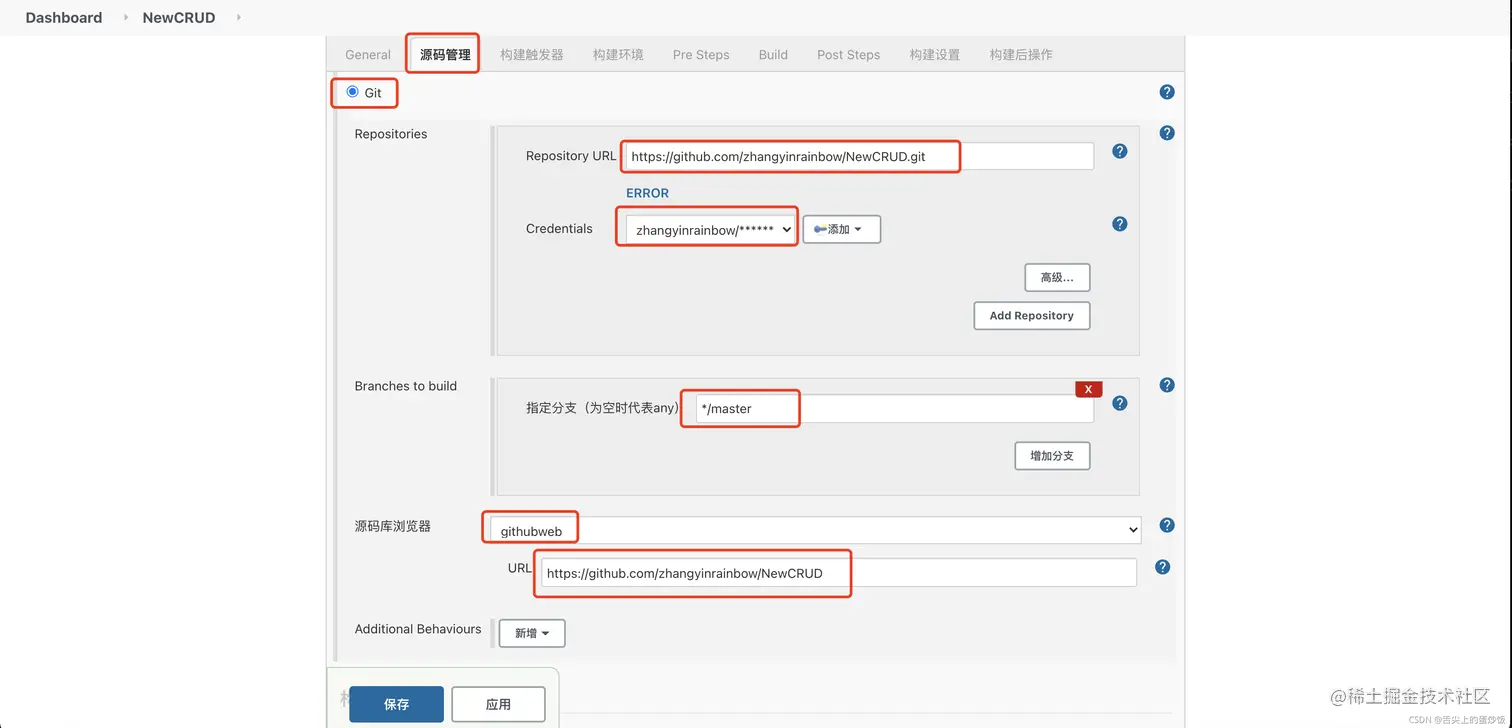Open help icon beside Credentials row
1512x728 pixels.
point(1120,224)
